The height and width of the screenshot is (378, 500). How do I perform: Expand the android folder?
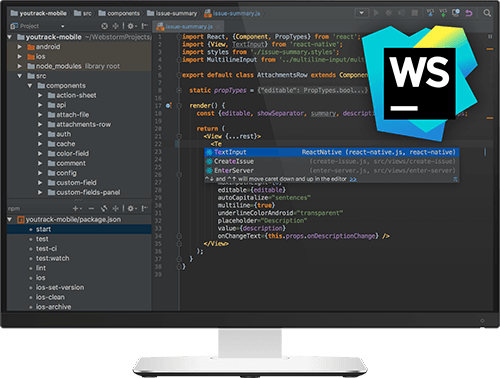pos(20,47)
